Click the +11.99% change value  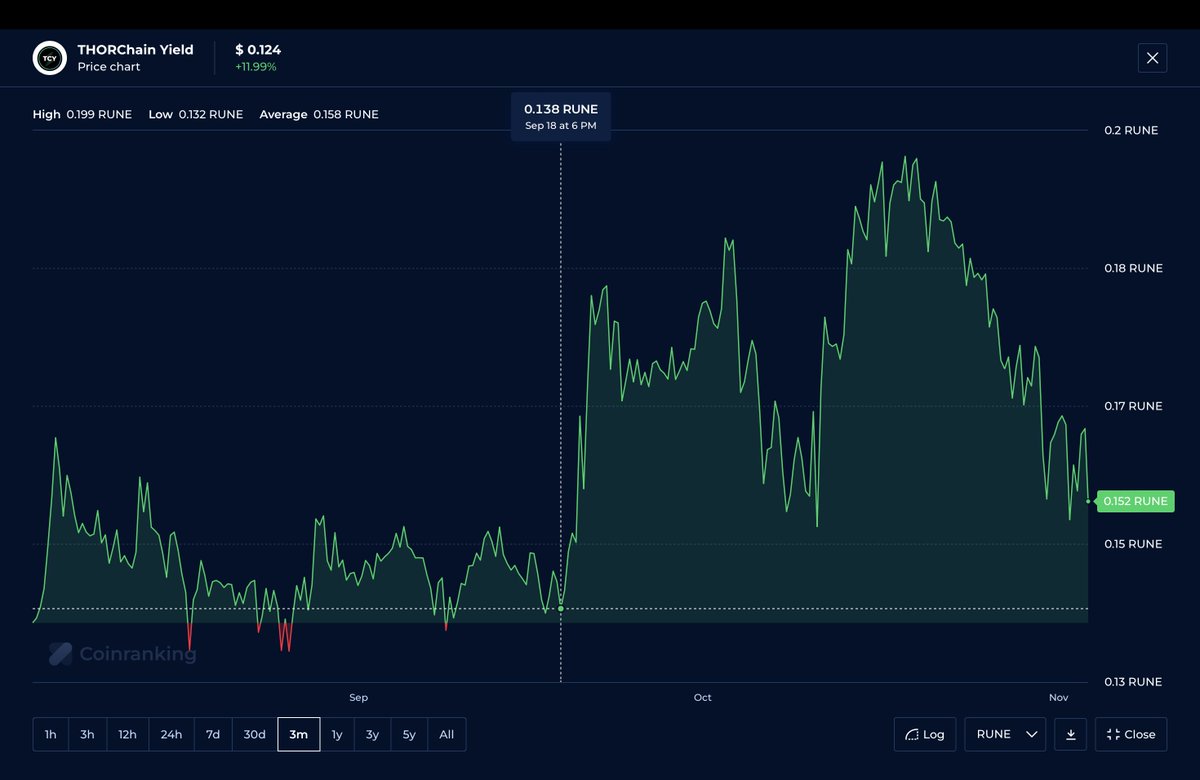pos(256,67)
